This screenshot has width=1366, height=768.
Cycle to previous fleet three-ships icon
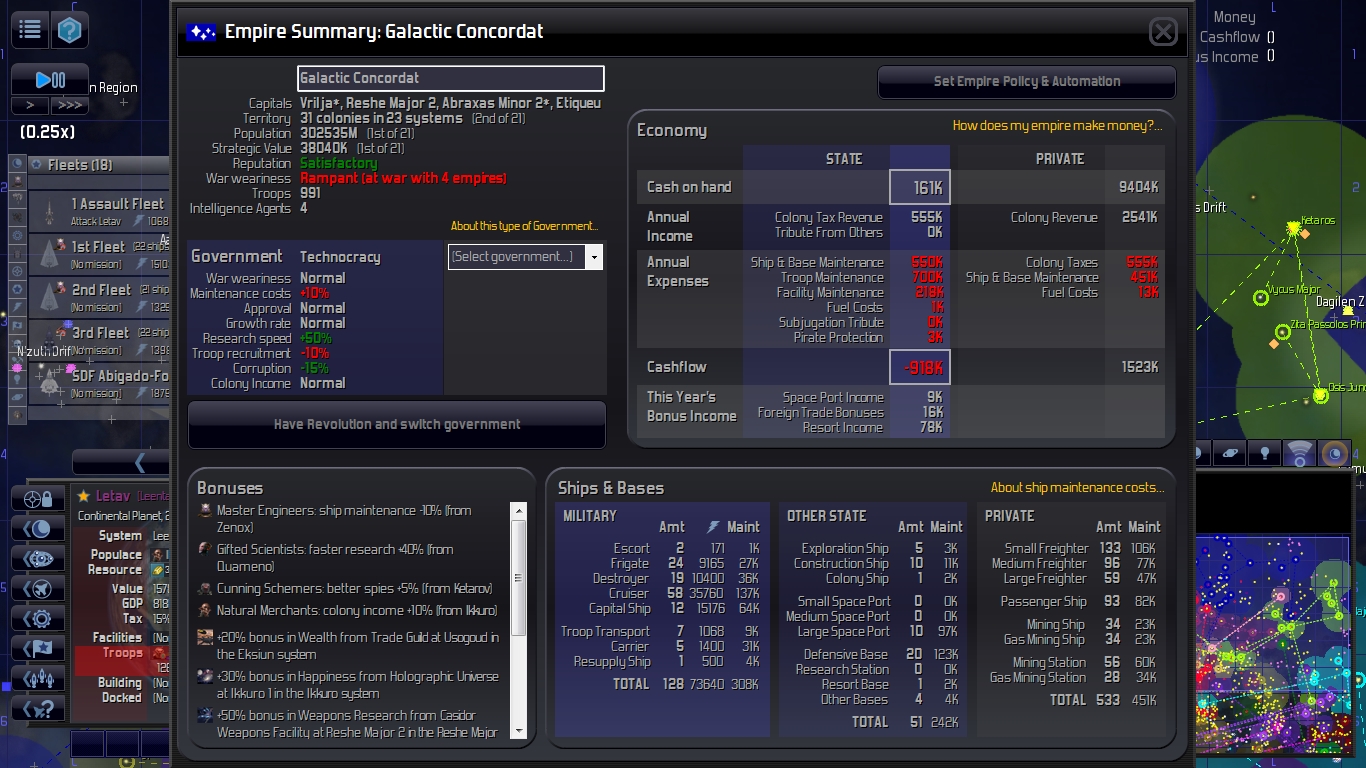[x=39, y=679]
